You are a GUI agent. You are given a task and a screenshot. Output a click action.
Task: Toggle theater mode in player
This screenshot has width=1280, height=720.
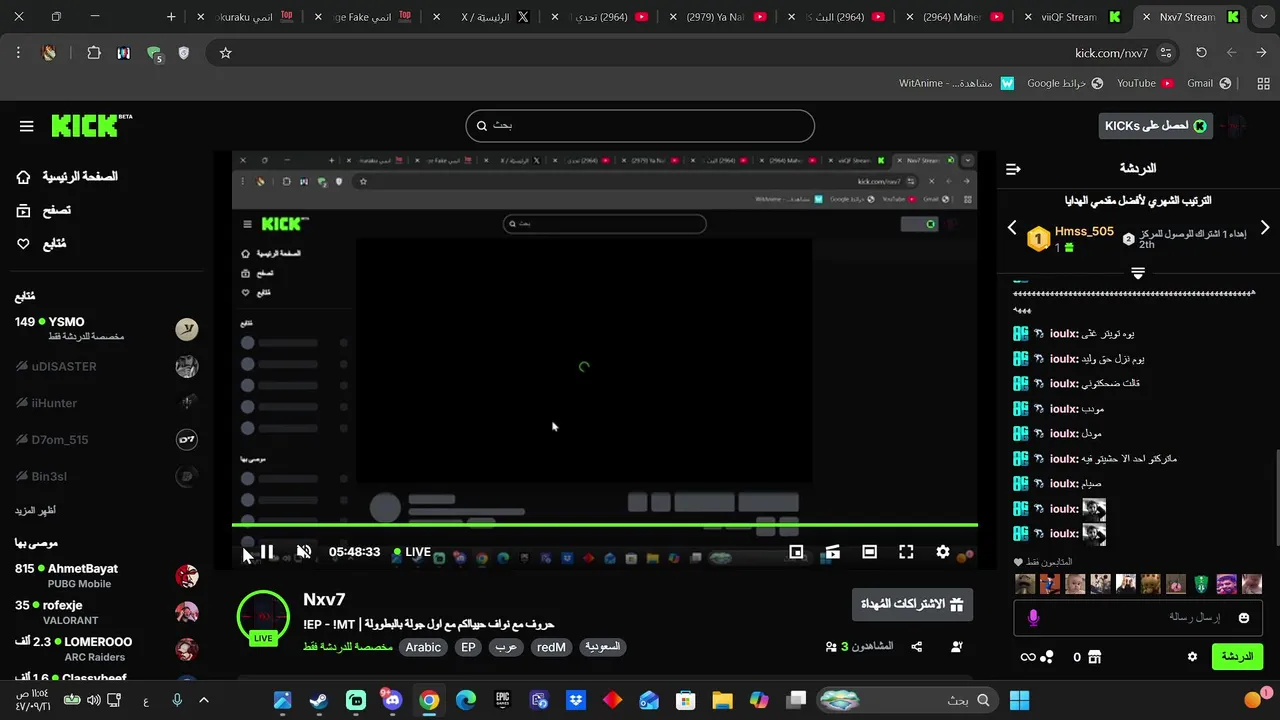point(869,552)
